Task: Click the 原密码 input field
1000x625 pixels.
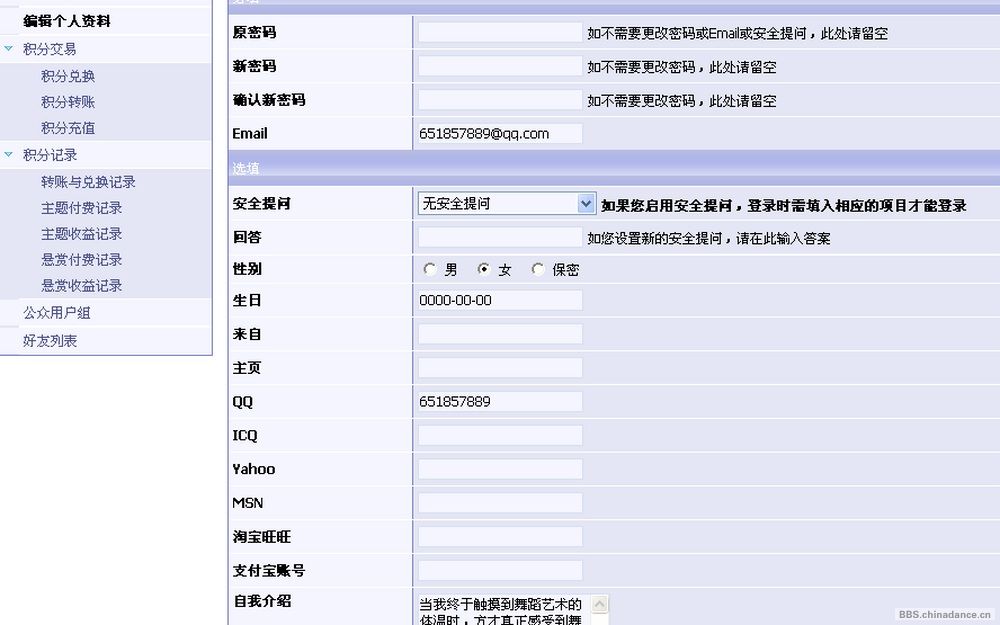Action: pos(500,33)
